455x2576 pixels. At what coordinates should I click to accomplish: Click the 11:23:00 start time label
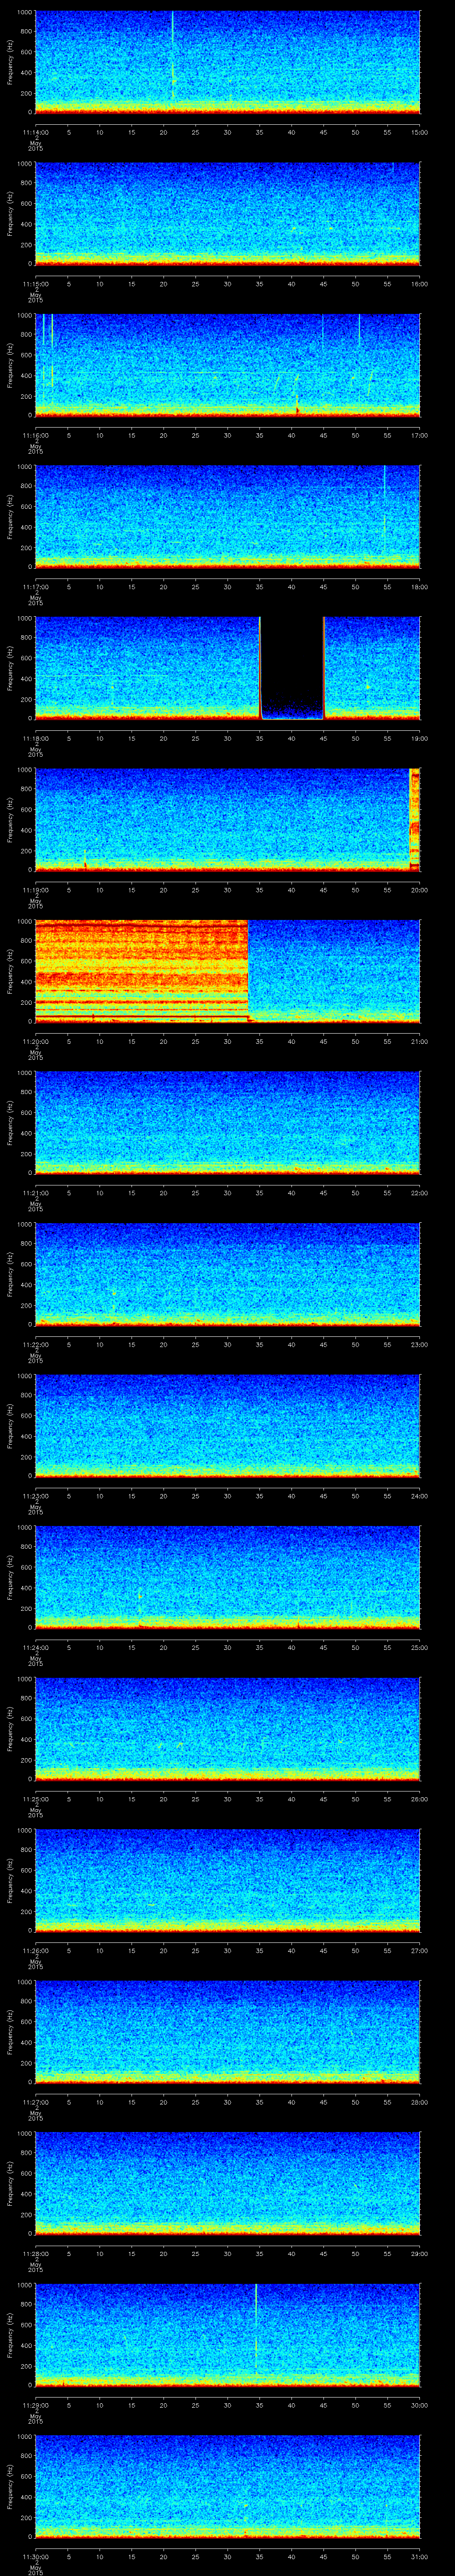(x=35, y=1496)
